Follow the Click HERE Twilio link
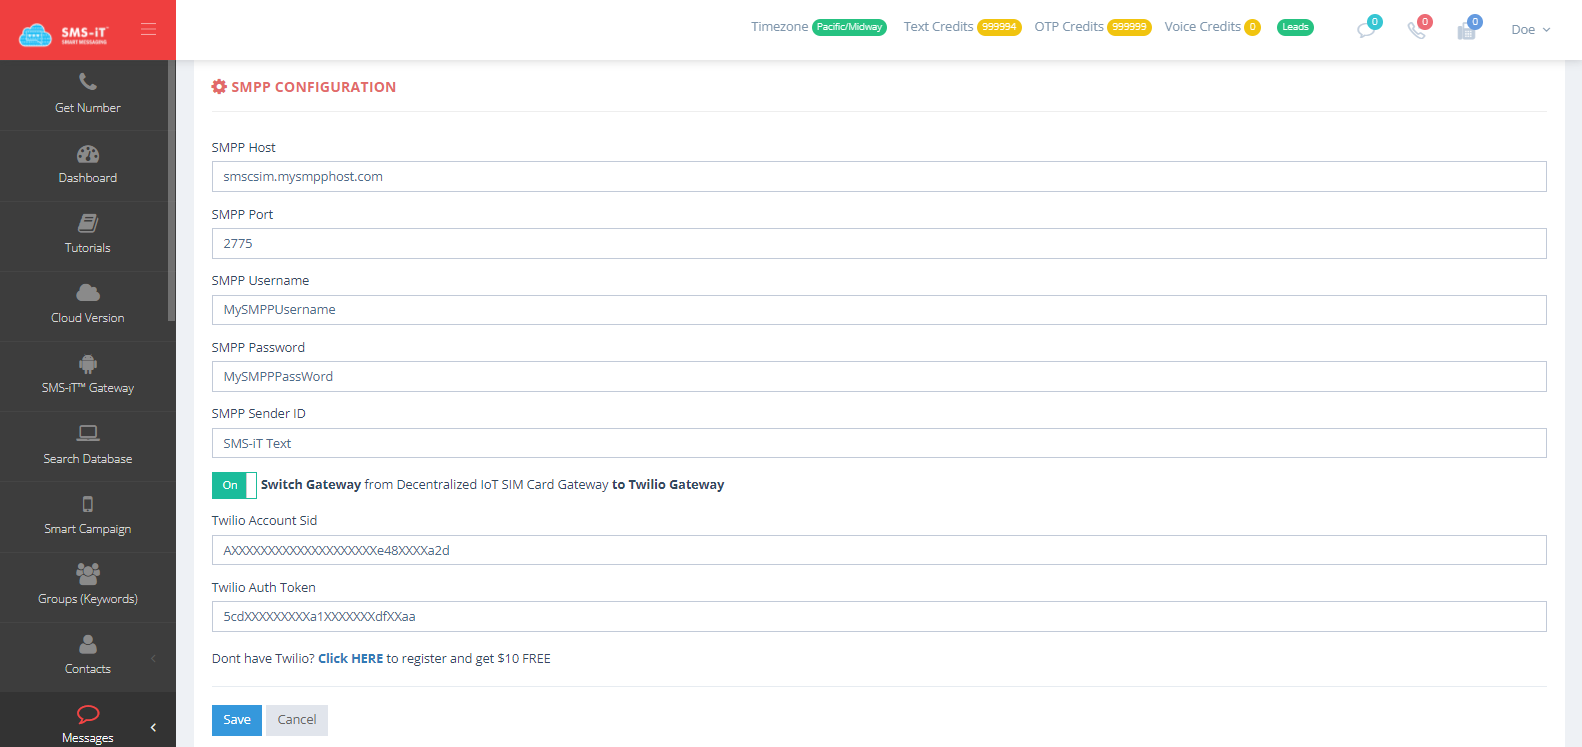 point(351,659)
